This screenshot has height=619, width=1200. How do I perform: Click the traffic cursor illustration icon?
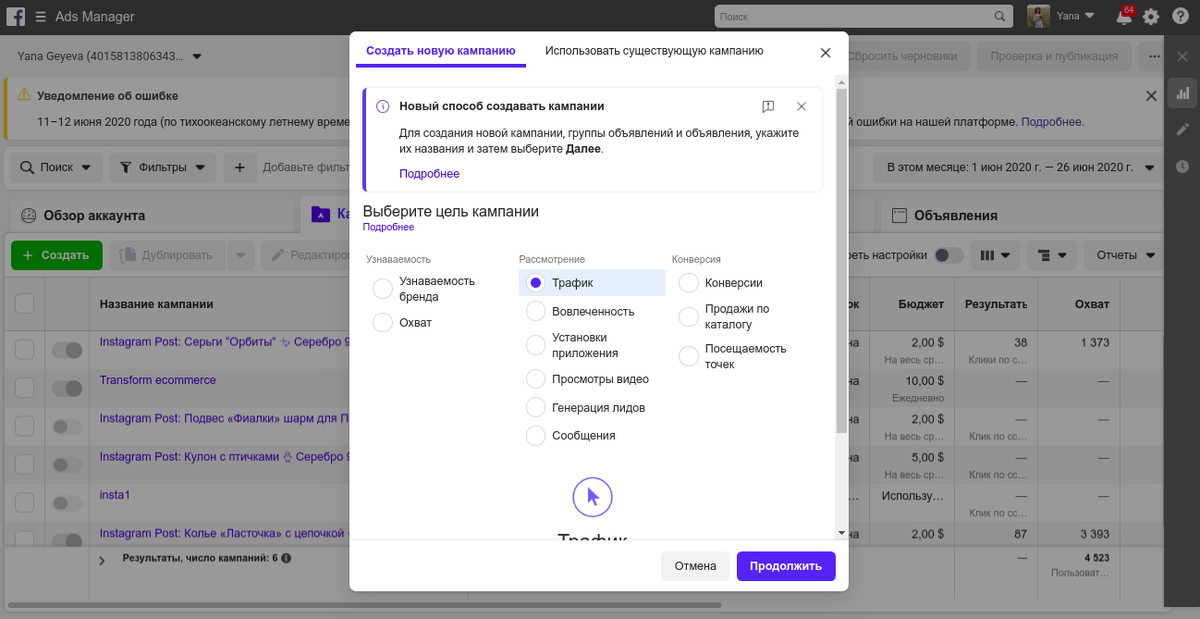click(592, 497)
